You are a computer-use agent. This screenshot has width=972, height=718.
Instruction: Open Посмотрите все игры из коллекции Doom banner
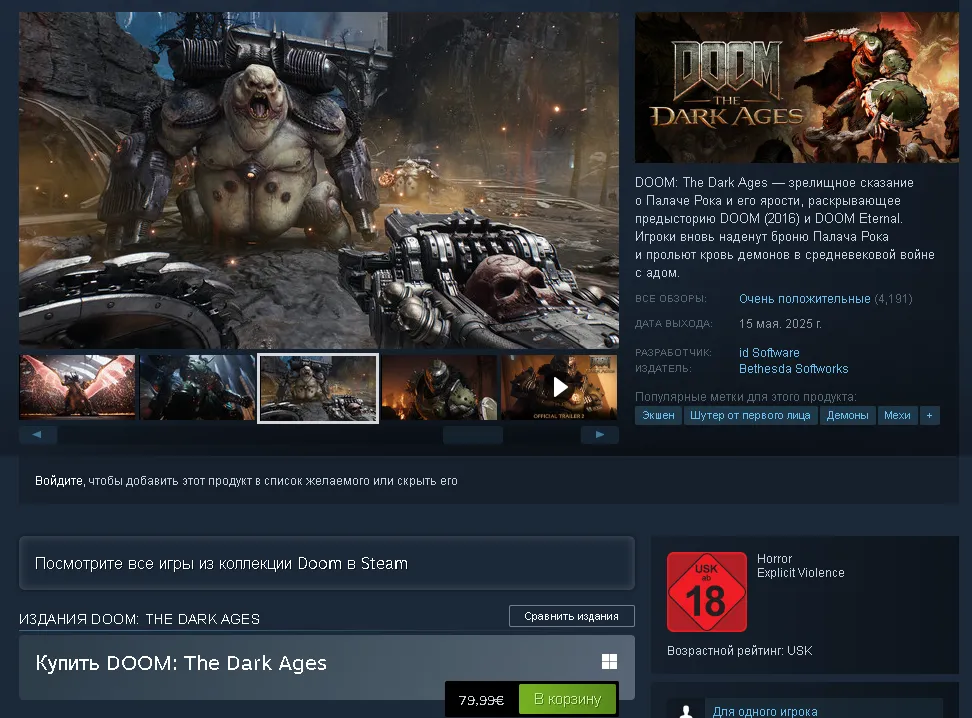click(x=327, y=563)
